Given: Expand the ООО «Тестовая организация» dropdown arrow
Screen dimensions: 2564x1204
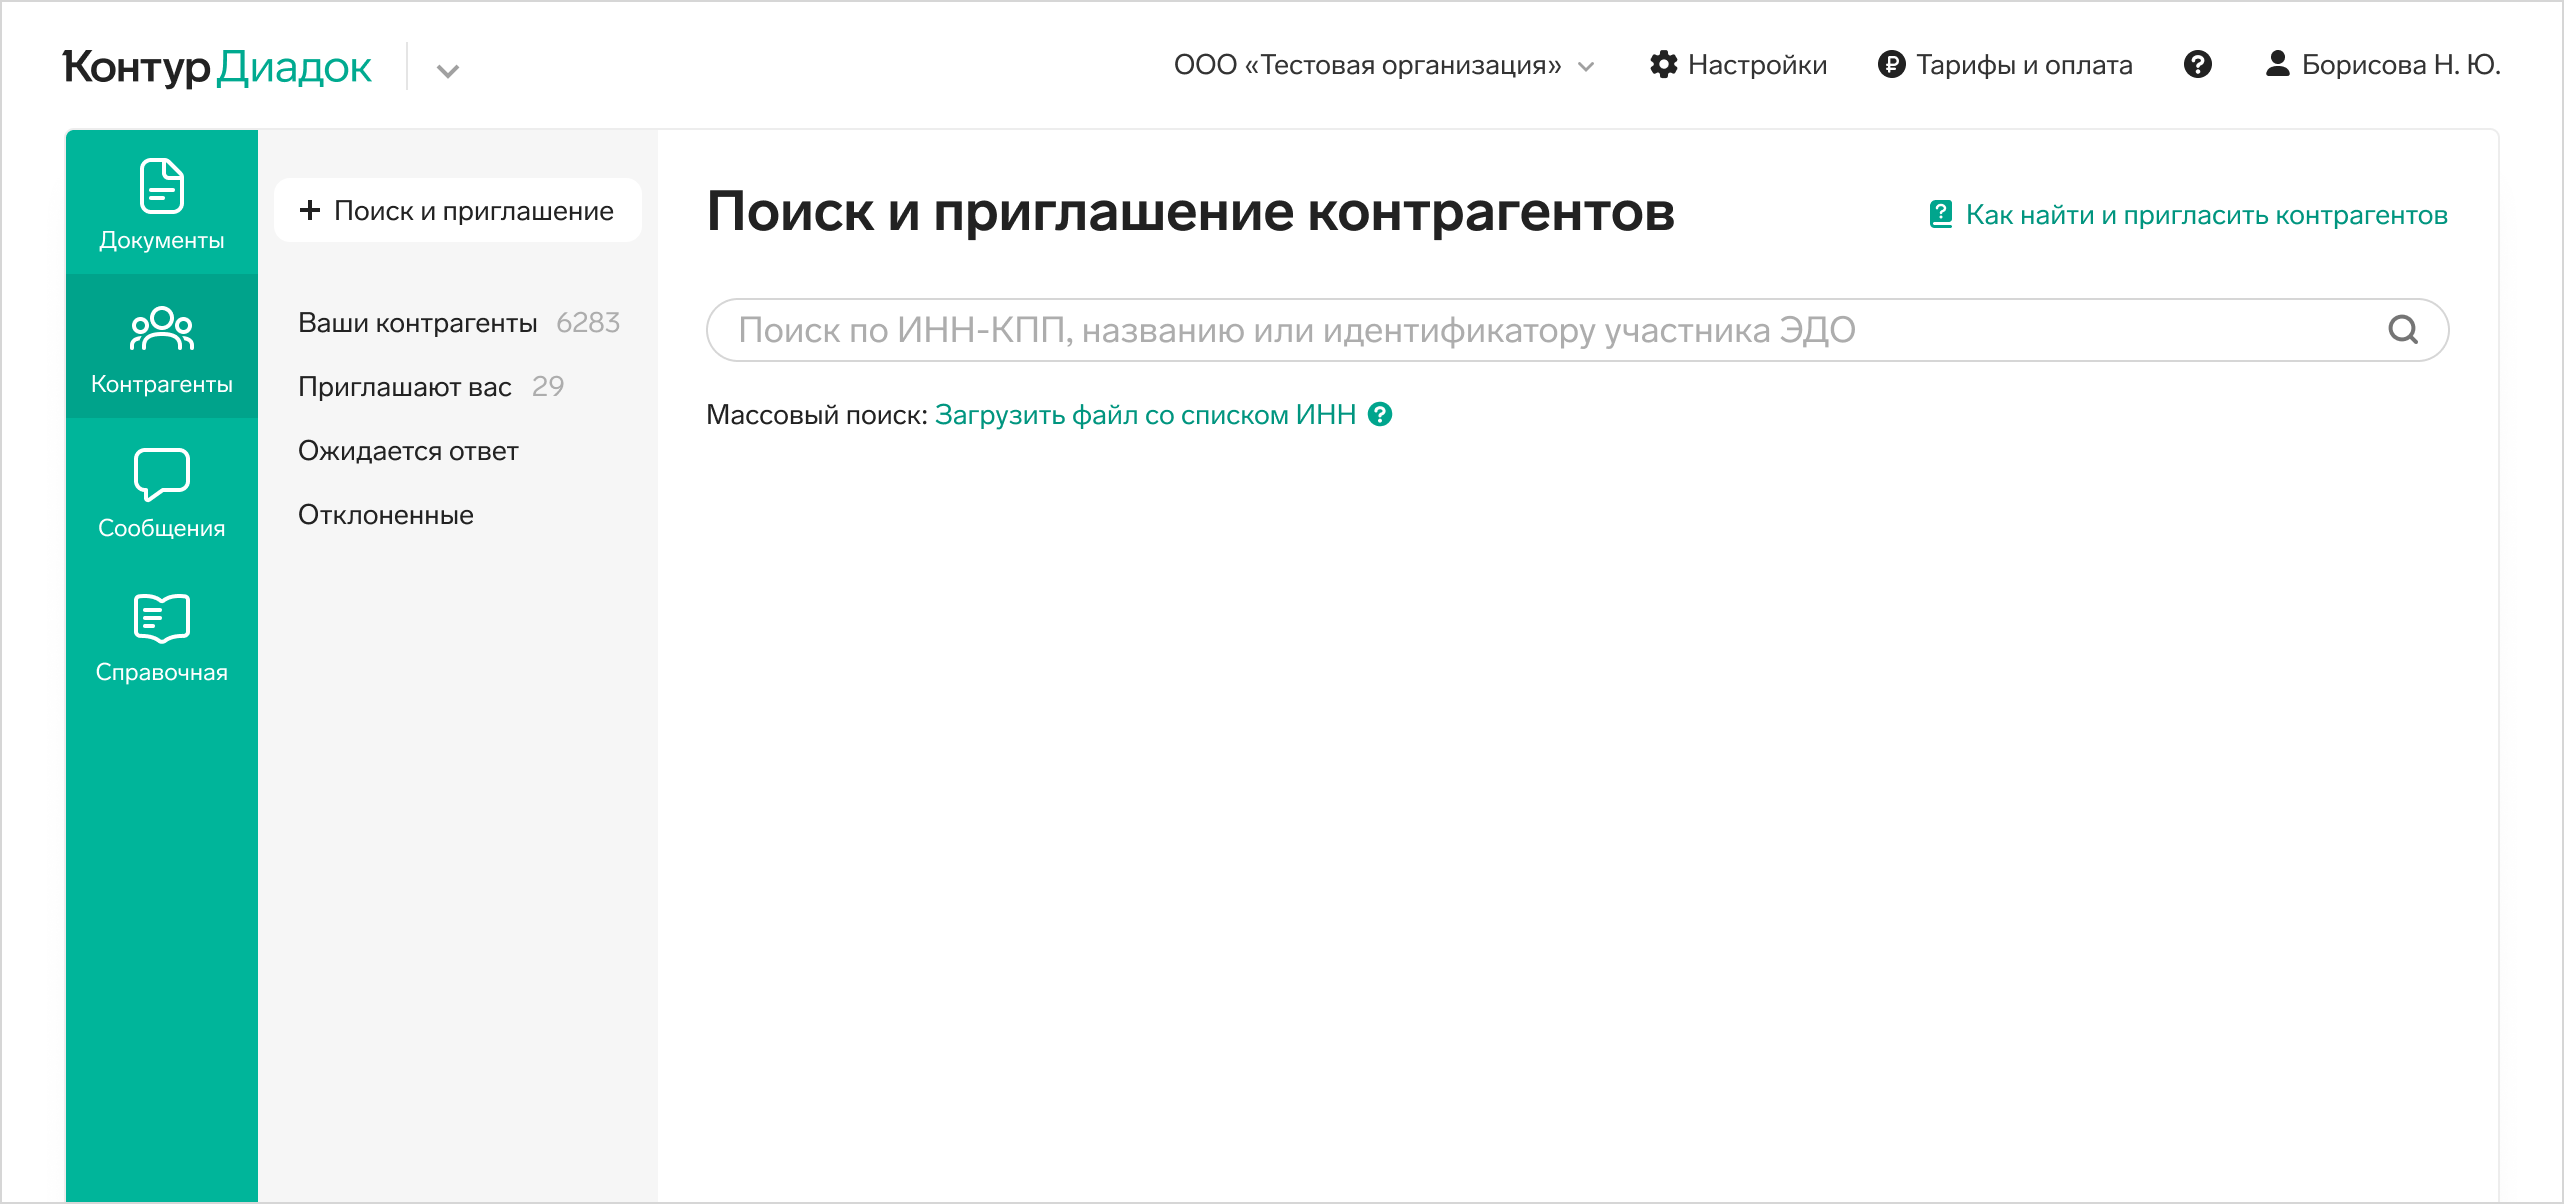Looking at the screenshot, I should pyautogui.click(x=1586, y=67).
